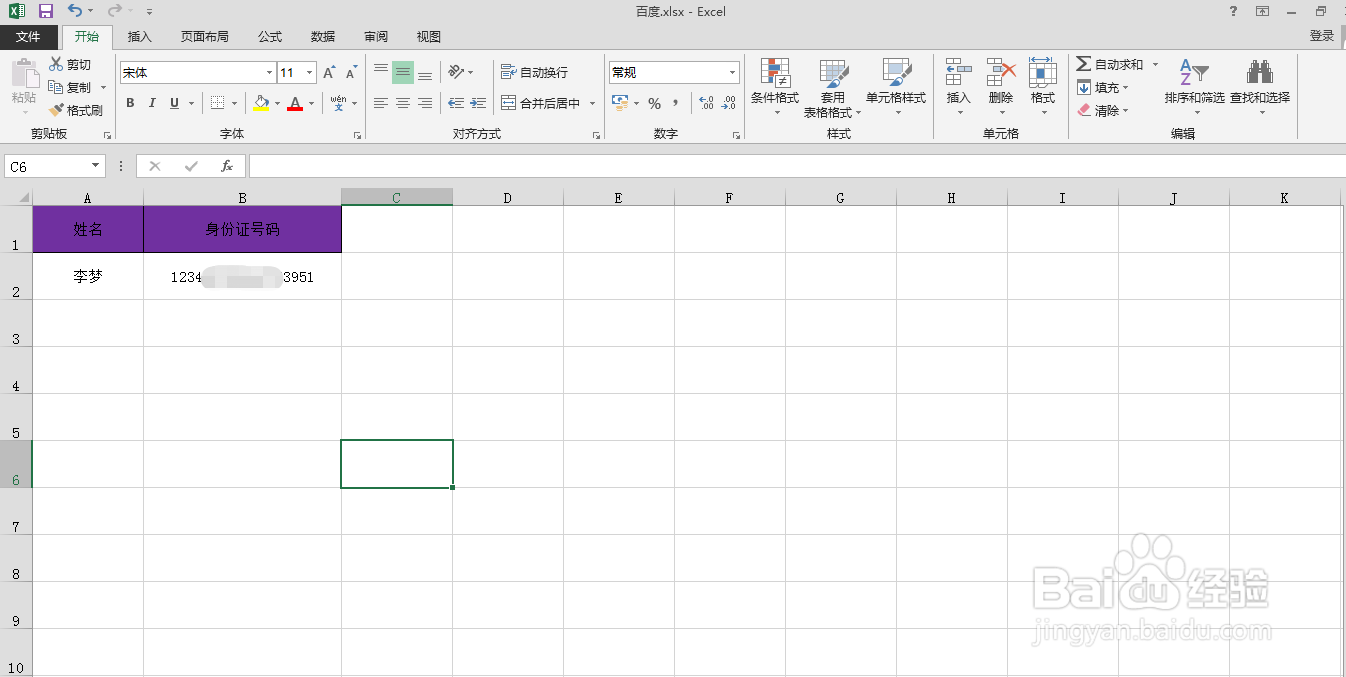Decrease font size with the small A icon
The image size is (1346, 677).
point(351,73)
